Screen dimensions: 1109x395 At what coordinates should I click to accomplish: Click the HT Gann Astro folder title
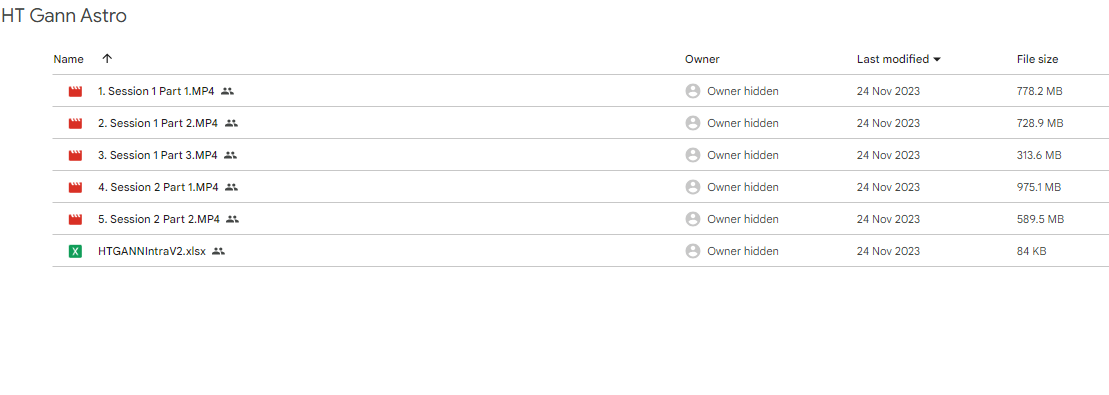(x=64, y=16)
